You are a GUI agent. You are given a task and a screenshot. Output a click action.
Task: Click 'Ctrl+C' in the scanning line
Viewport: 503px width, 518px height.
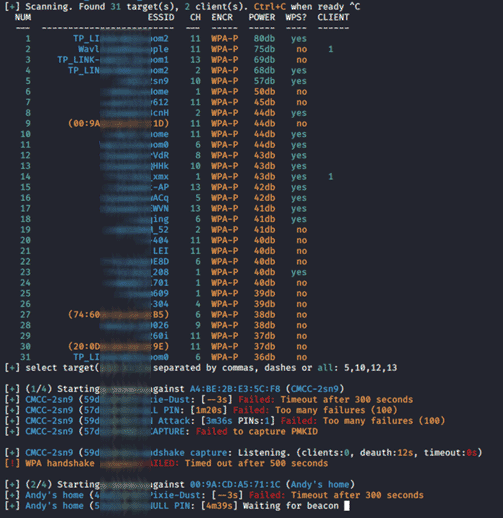pyautogui.click(x=270, y=7)
